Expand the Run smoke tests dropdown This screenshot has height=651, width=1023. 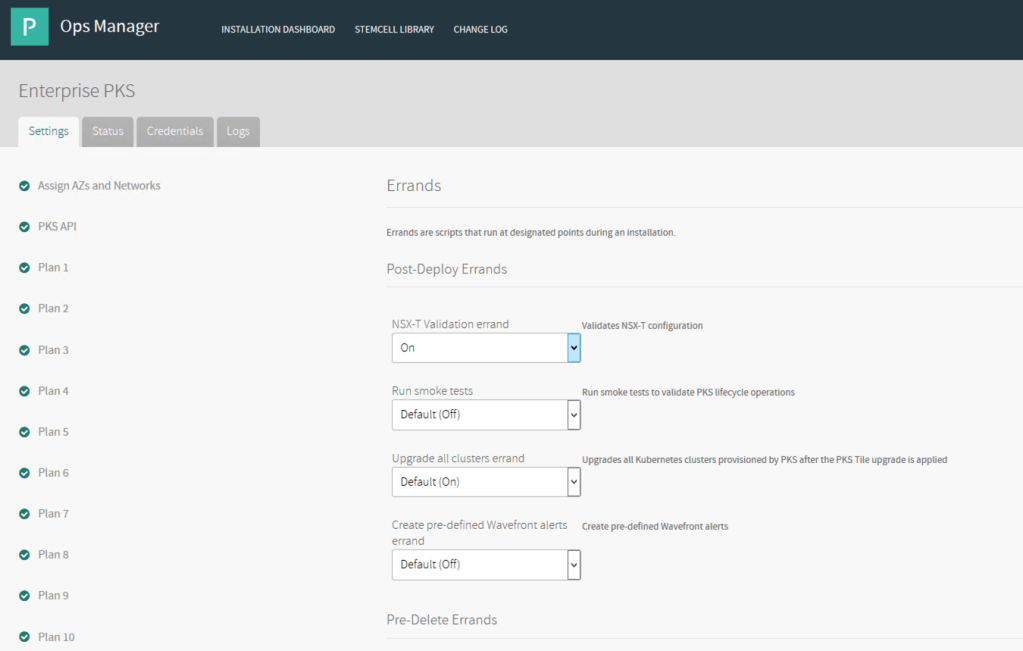485,414
